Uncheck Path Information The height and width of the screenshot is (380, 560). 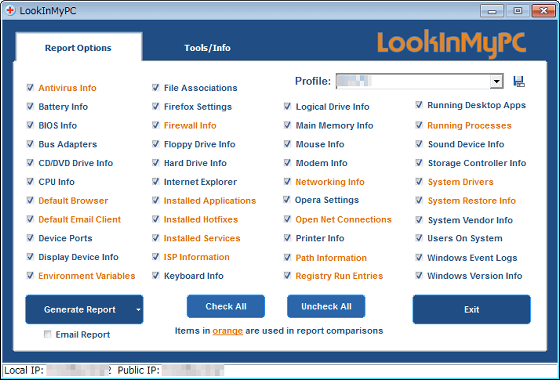(x=287, y=257)
